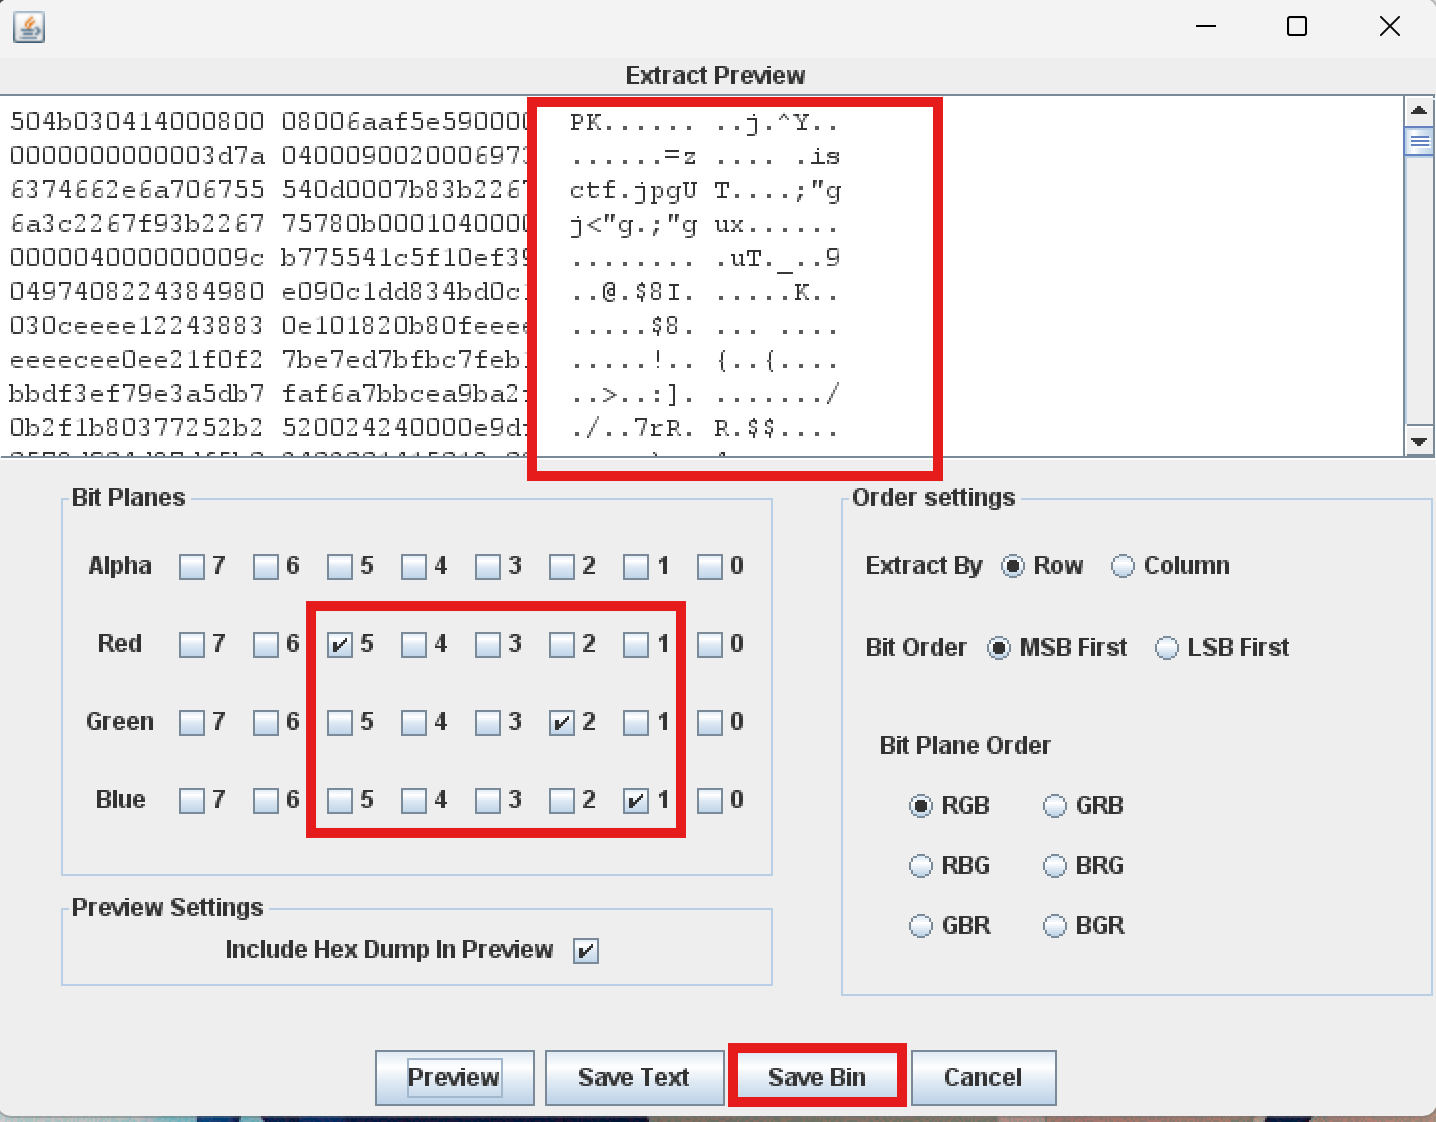Minimize the Extract Preview window

click(x=1206, y=26)
